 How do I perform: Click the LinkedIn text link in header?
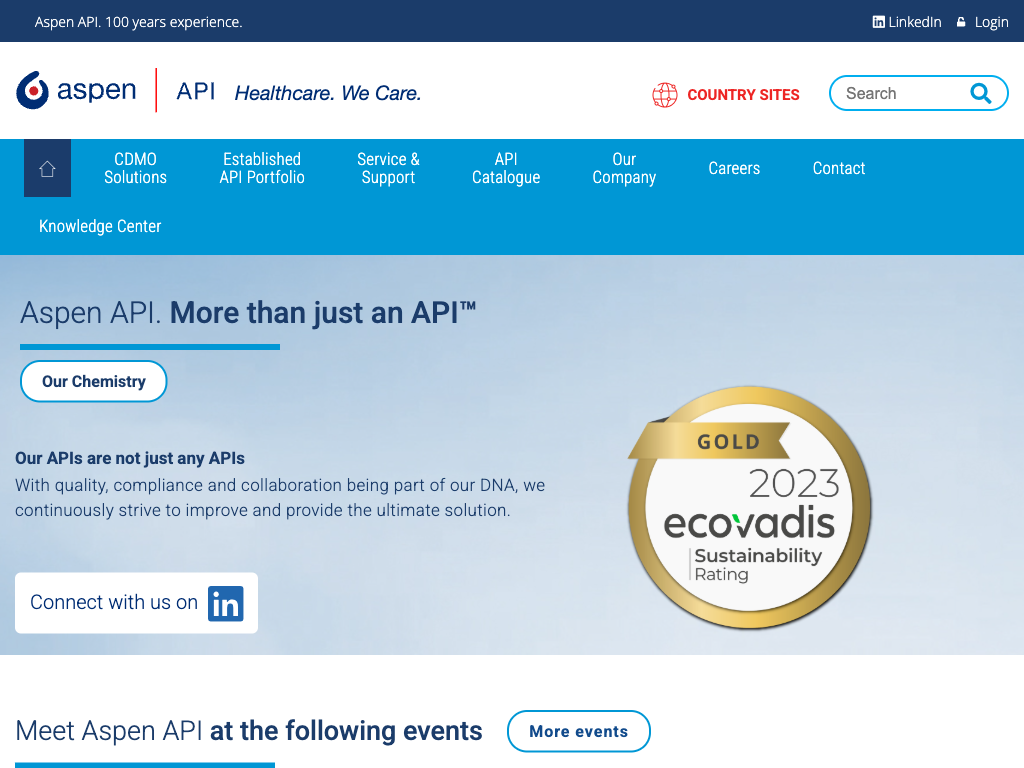915,22
